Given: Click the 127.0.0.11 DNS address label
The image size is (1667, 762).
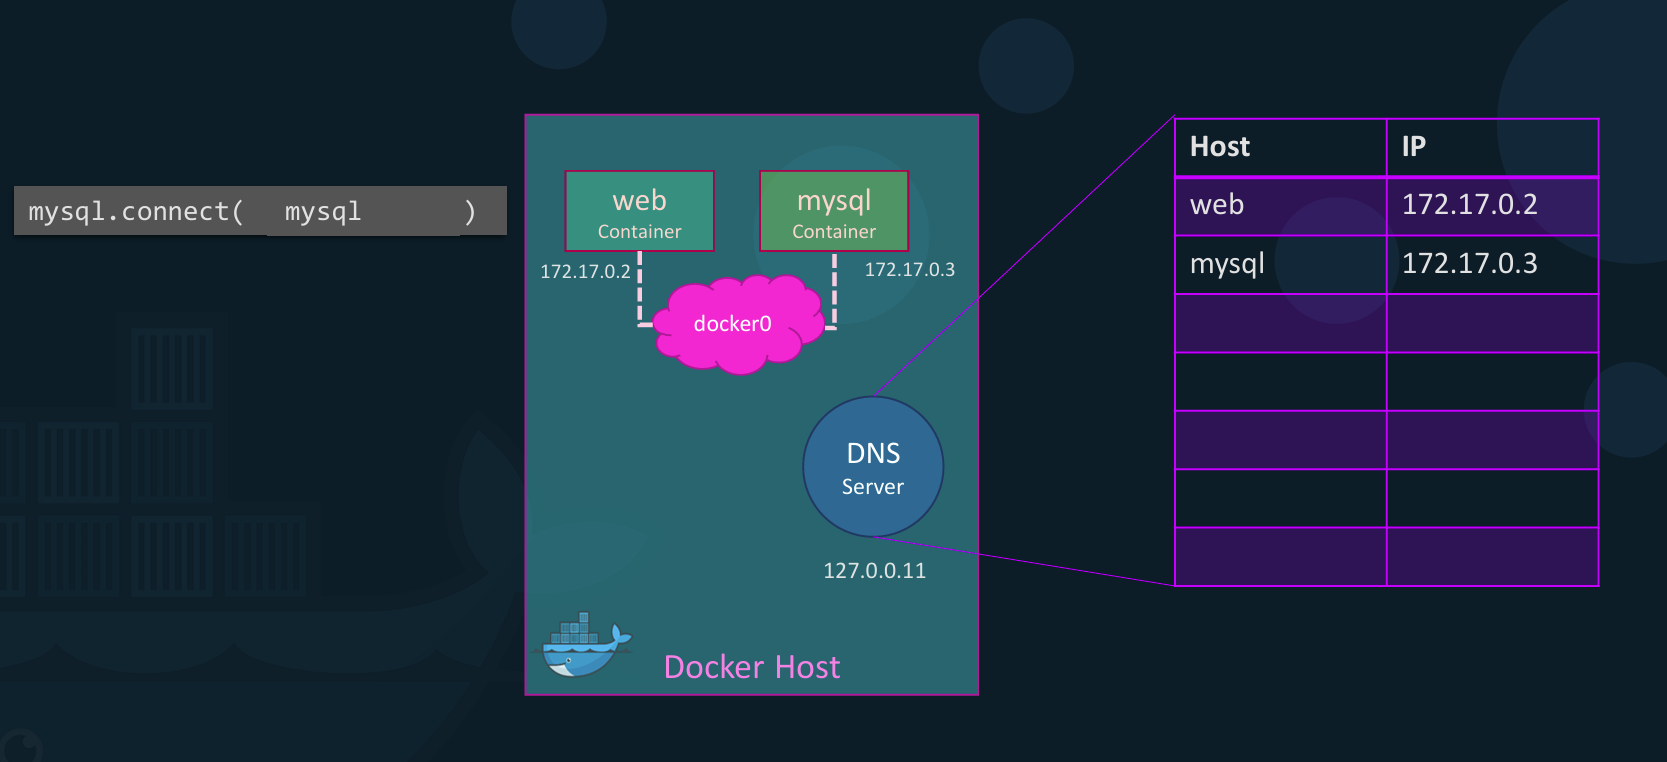Looking at the screenshot, I should [x=874, y=571].
